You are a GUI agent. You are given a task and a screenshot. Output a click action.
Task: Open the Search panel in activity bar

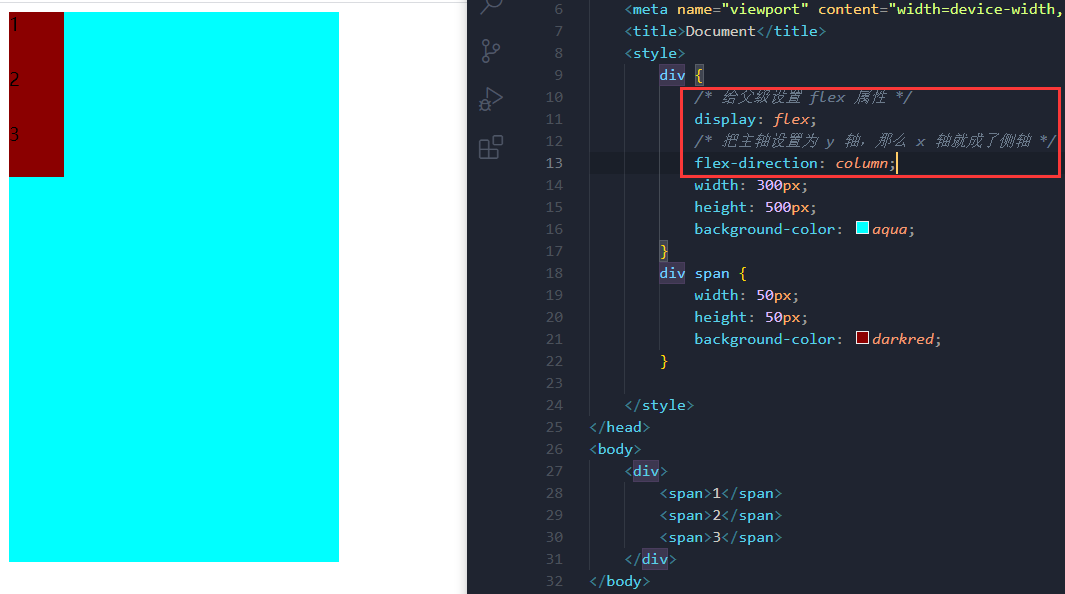(490, 6)
